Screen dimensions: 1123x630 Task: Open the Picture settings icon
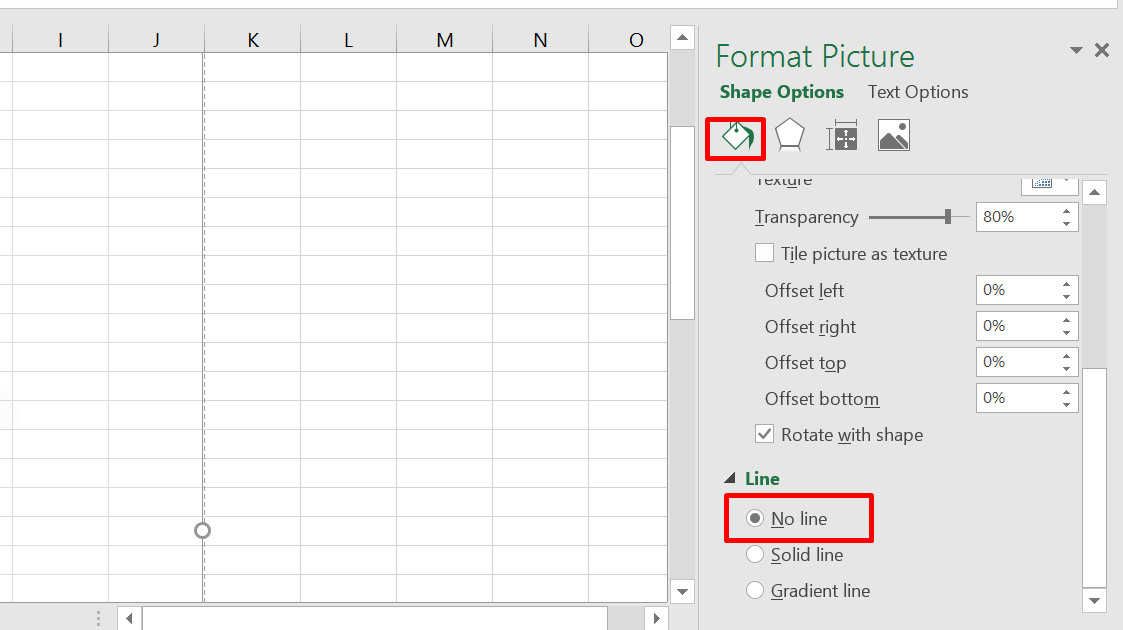pyautogui.click(x=893, y=134)
